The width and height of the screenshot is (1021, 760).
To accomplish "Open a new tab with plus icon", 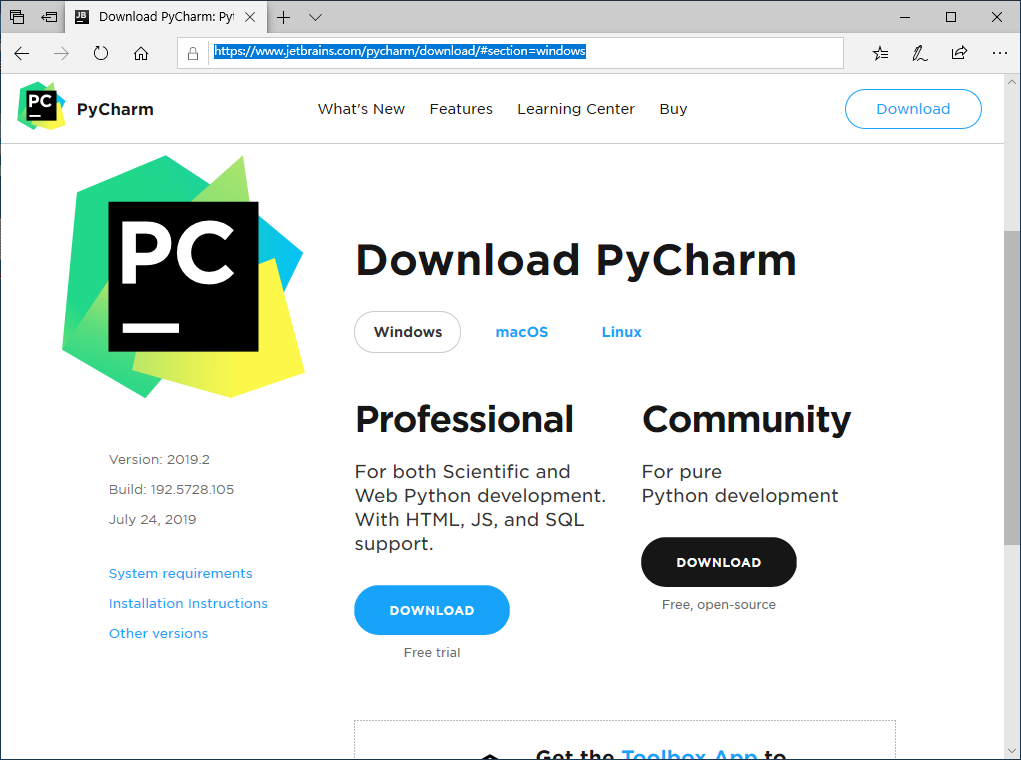I will (283, 18).
